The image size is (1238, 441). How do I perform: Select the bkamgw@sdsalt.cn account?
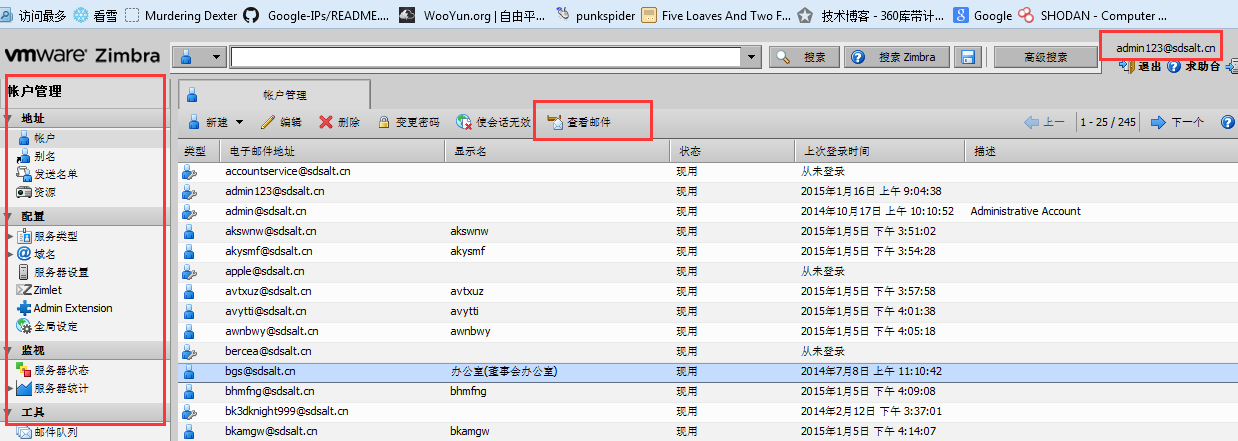(708, 431)
